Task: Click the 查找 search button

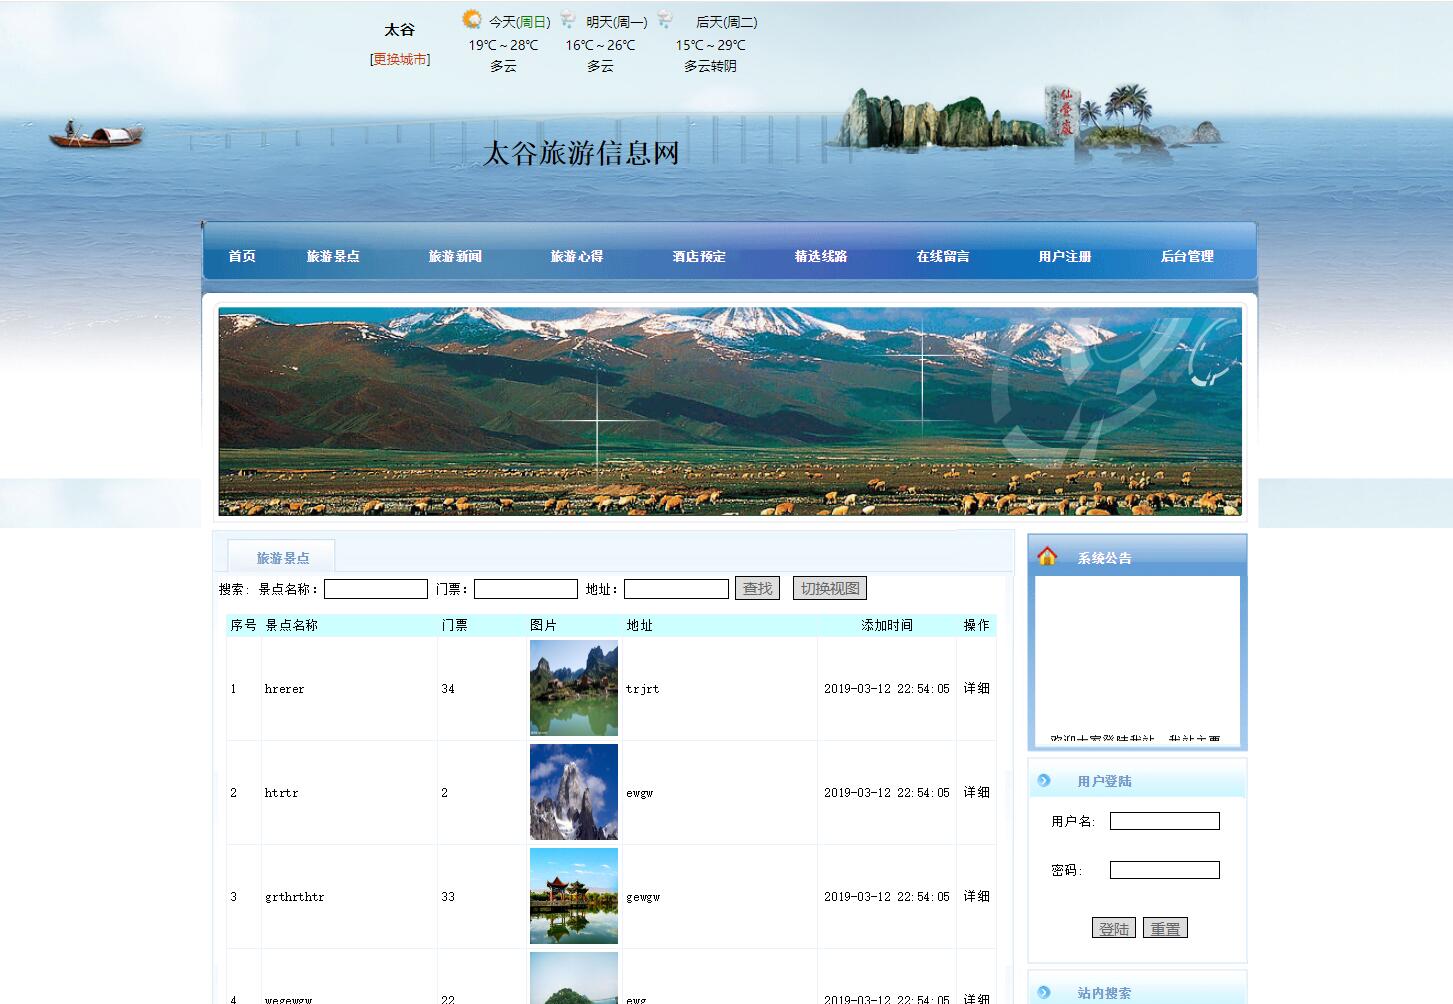Action: tap(757, 588)
